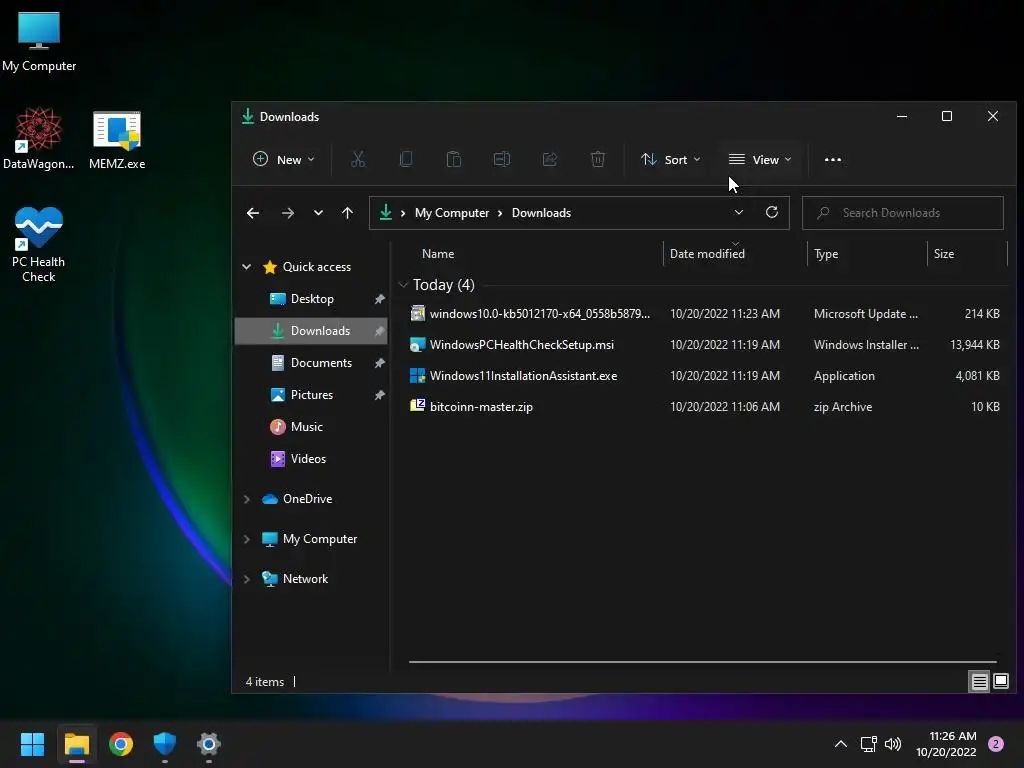Viewport: 1024px width, 768px height.
Task: Unpin Desktop from Quick access
Action: coord(379,299)
